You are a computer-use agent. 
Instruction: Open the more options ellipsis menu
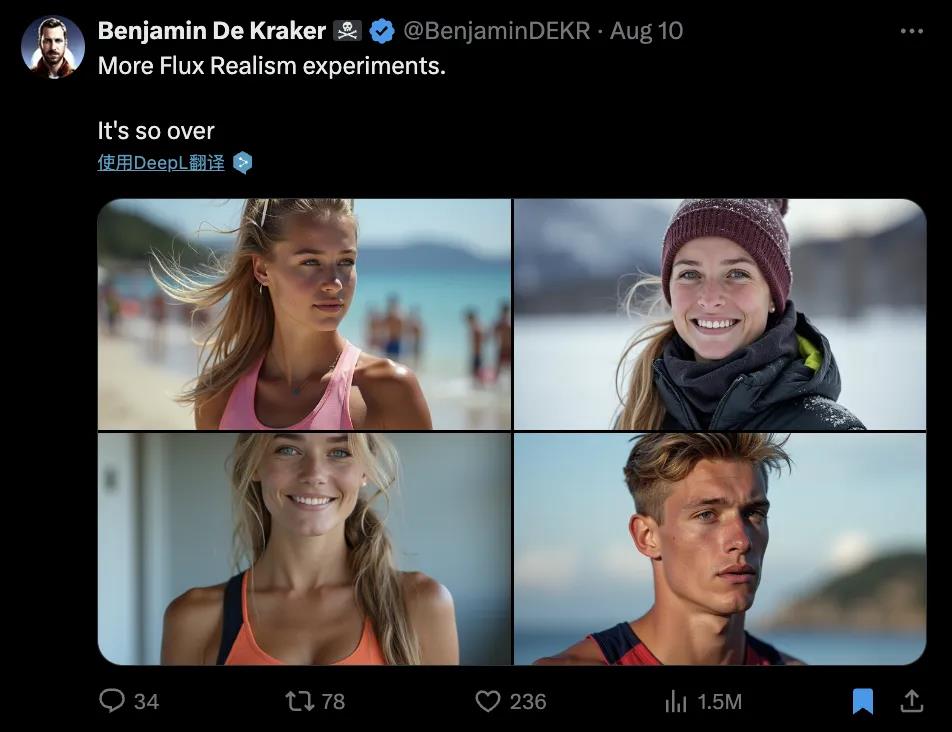point(911,31)
